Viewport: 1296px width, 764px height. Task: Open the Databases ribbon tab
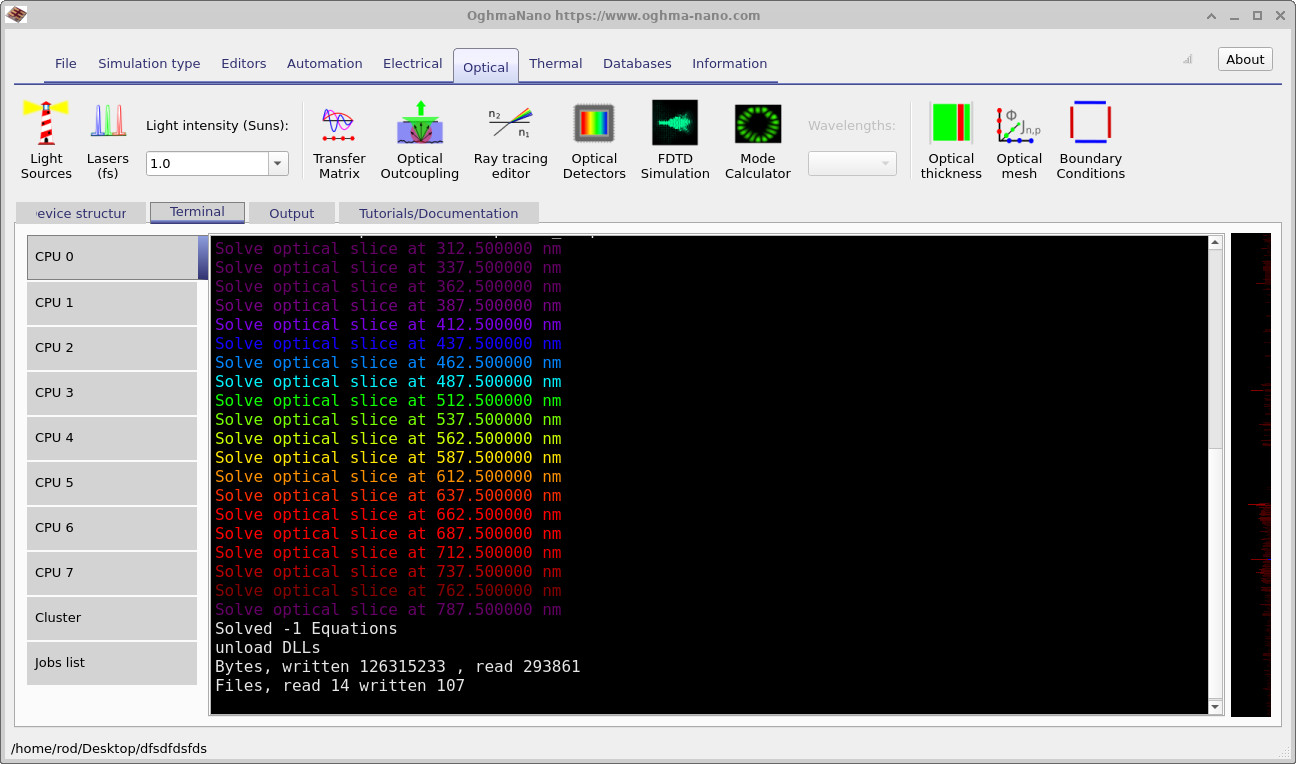point(637,63)
